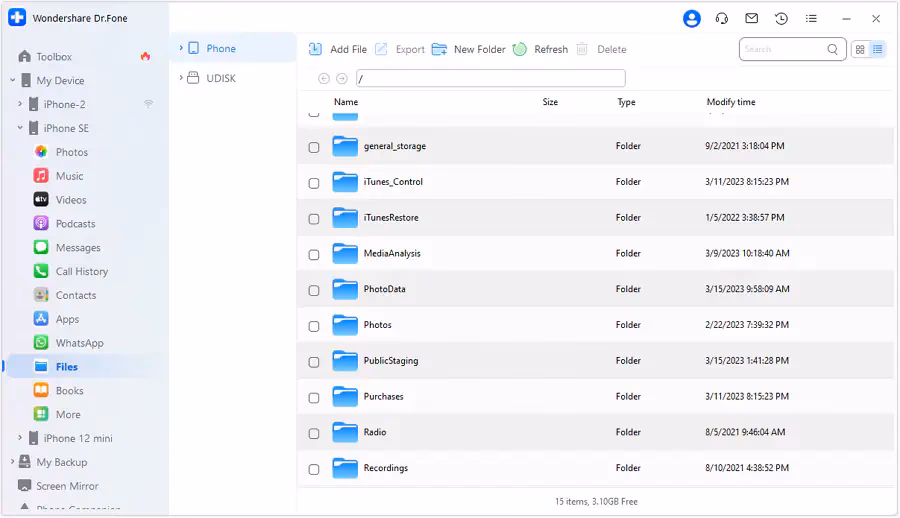Click the search magnifier icon
This screenshot has height=518, width=900.
point(832,49)
